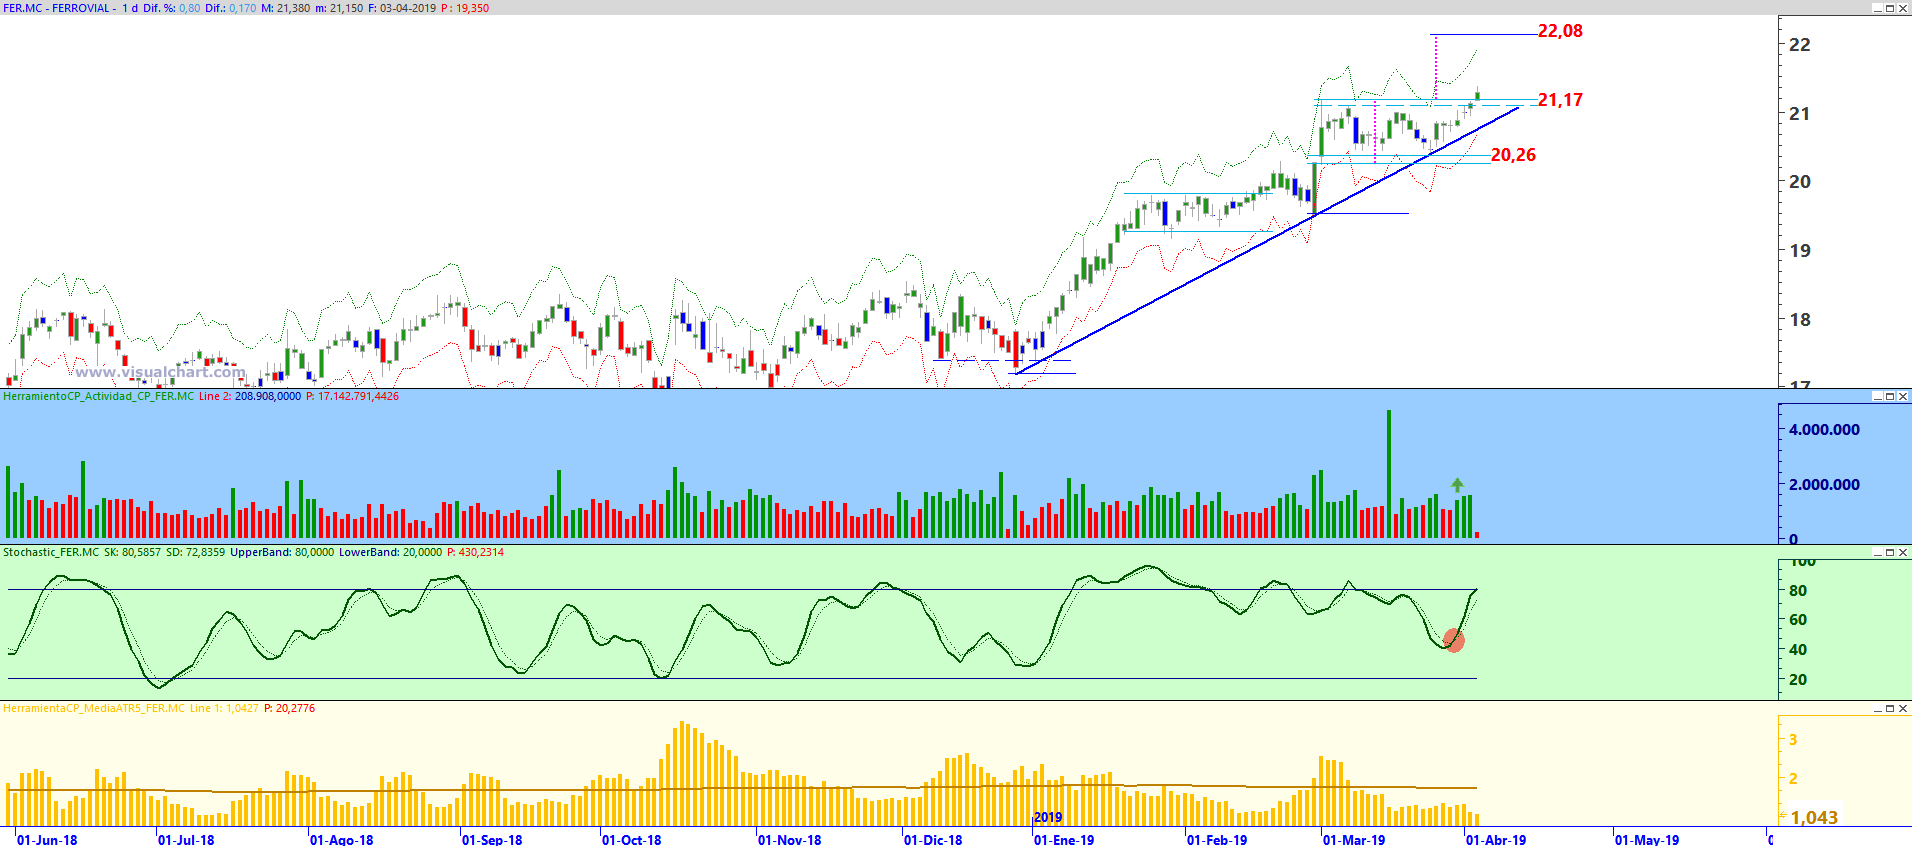The height and width of the screenshot is (846, 1912).
Task: Click the 01-May-19 date label
Action: pyautogui.click(x=1647, y=839)
